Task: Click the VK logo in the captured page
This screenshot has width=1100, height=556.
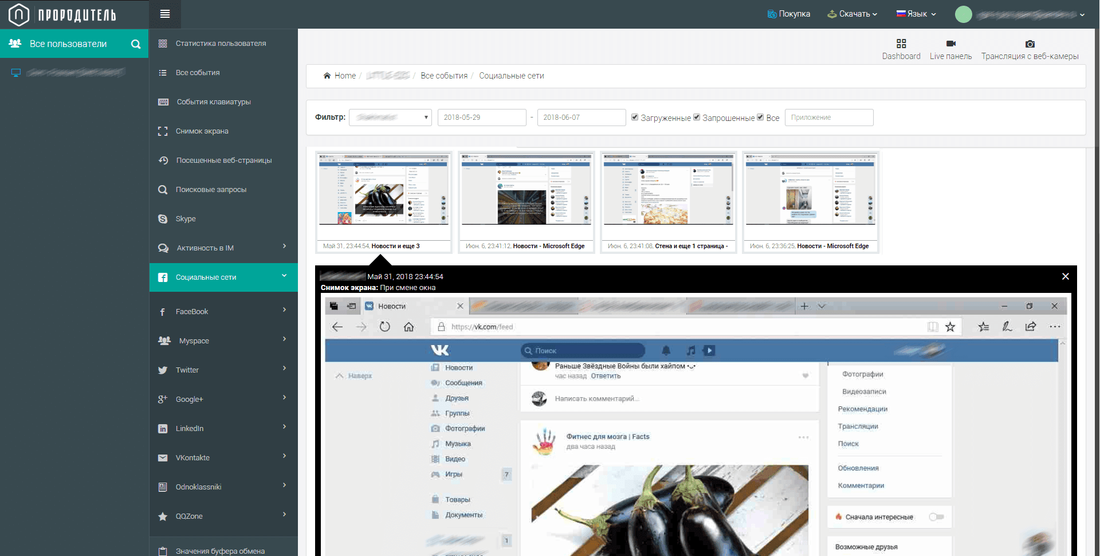Action: 440,350
